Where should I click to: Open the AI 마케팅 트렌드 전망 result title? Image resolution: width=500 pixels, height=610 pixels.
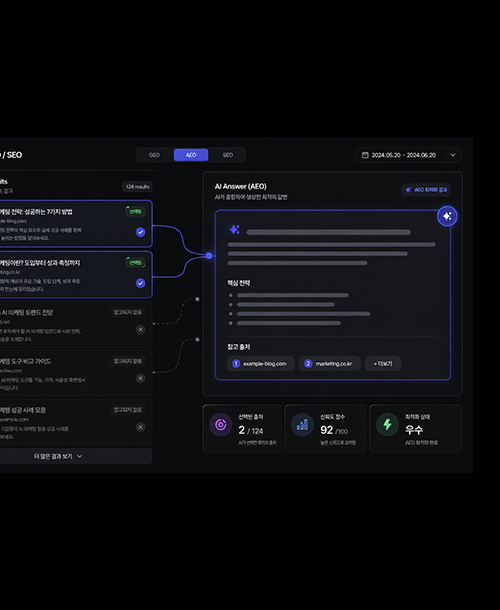[x=26, y=312]
